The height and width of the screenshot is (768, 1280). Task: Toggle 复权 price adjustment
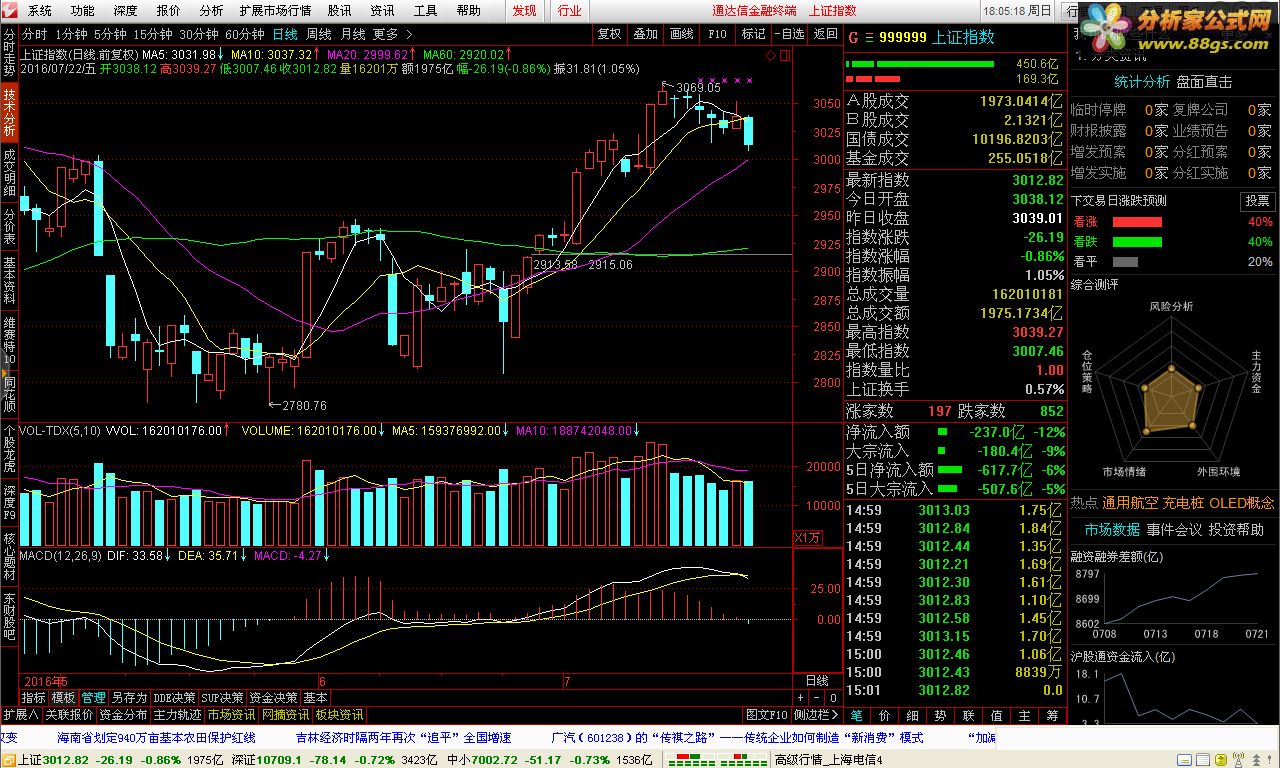point(609,34)
